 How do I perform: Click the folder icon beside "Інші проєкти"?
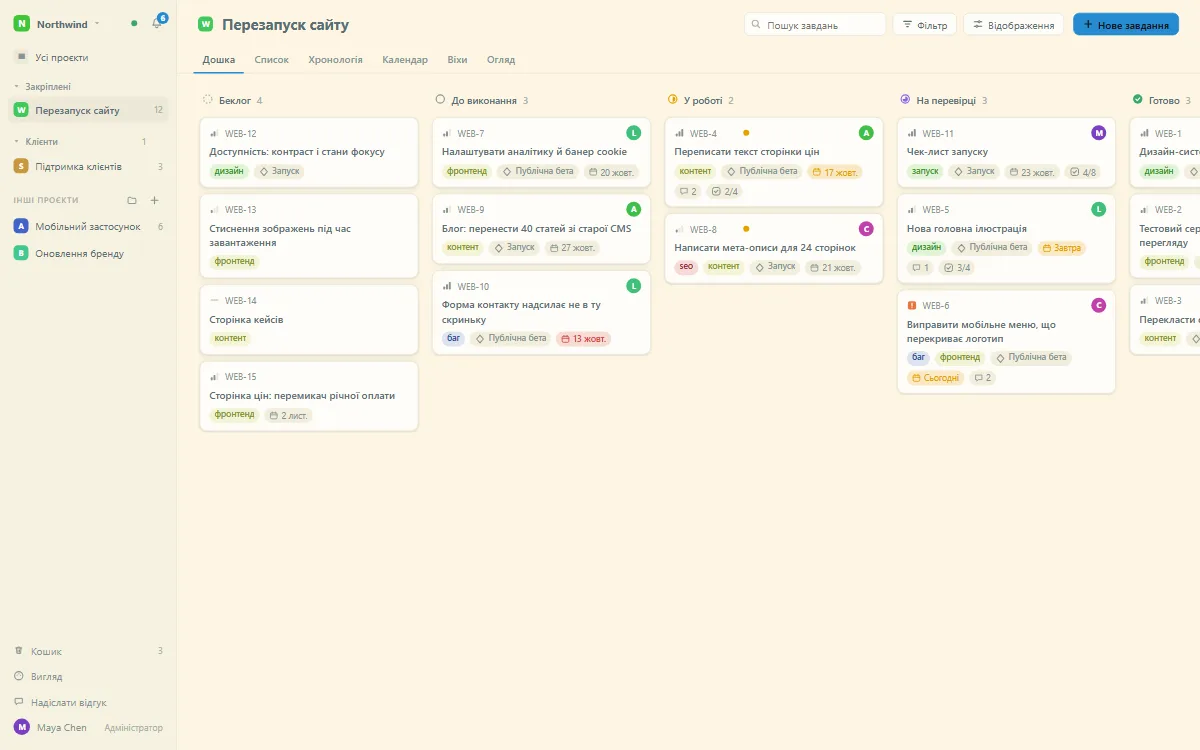pos(132,200)
